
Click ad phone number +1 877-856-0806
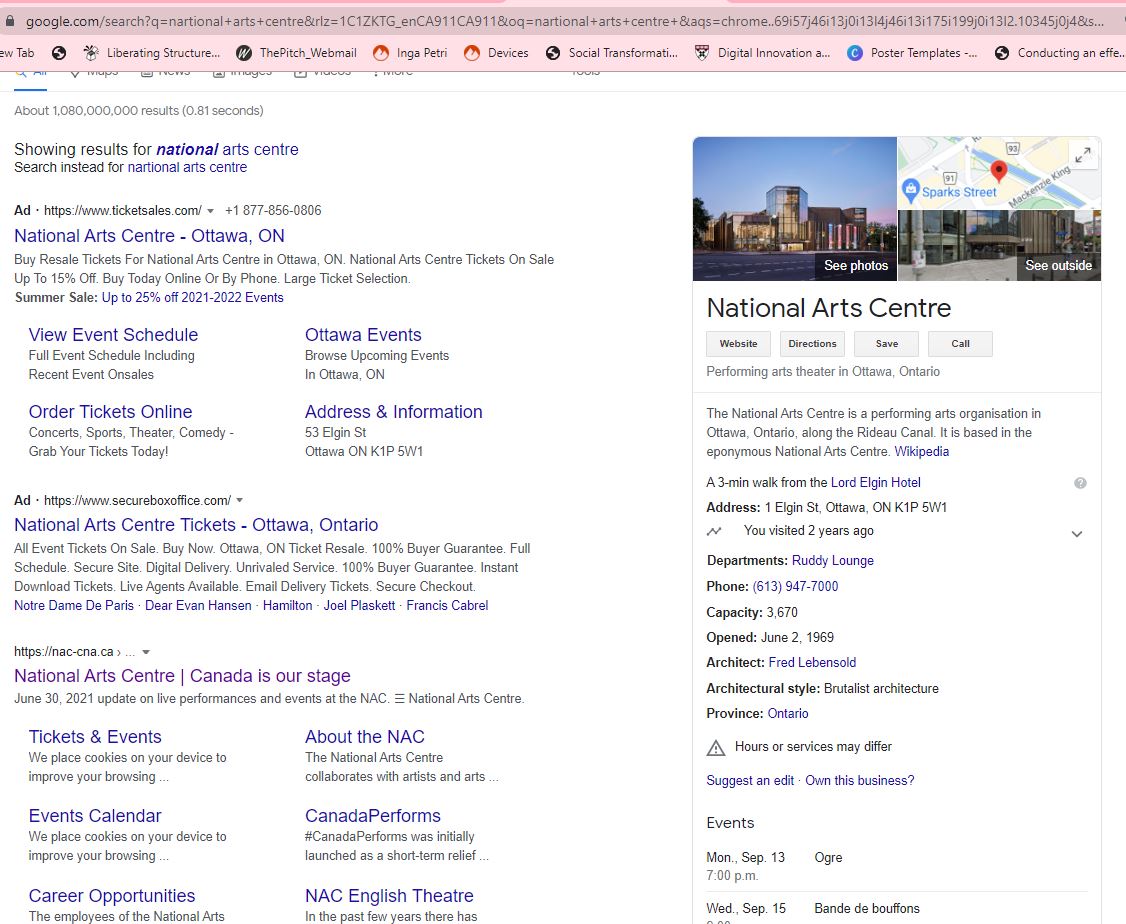(273, 210)
